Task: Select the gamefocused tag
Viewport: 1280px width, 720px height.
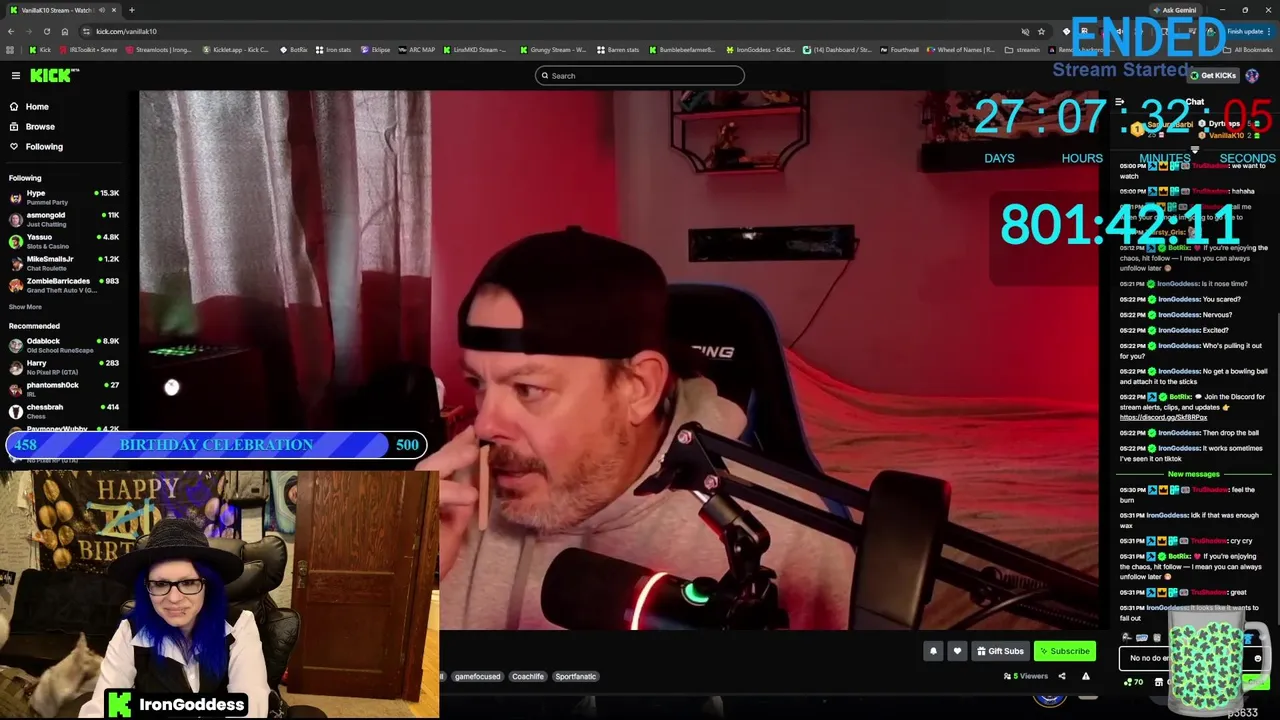Action: pyautogui.click(x=477, y=676)
